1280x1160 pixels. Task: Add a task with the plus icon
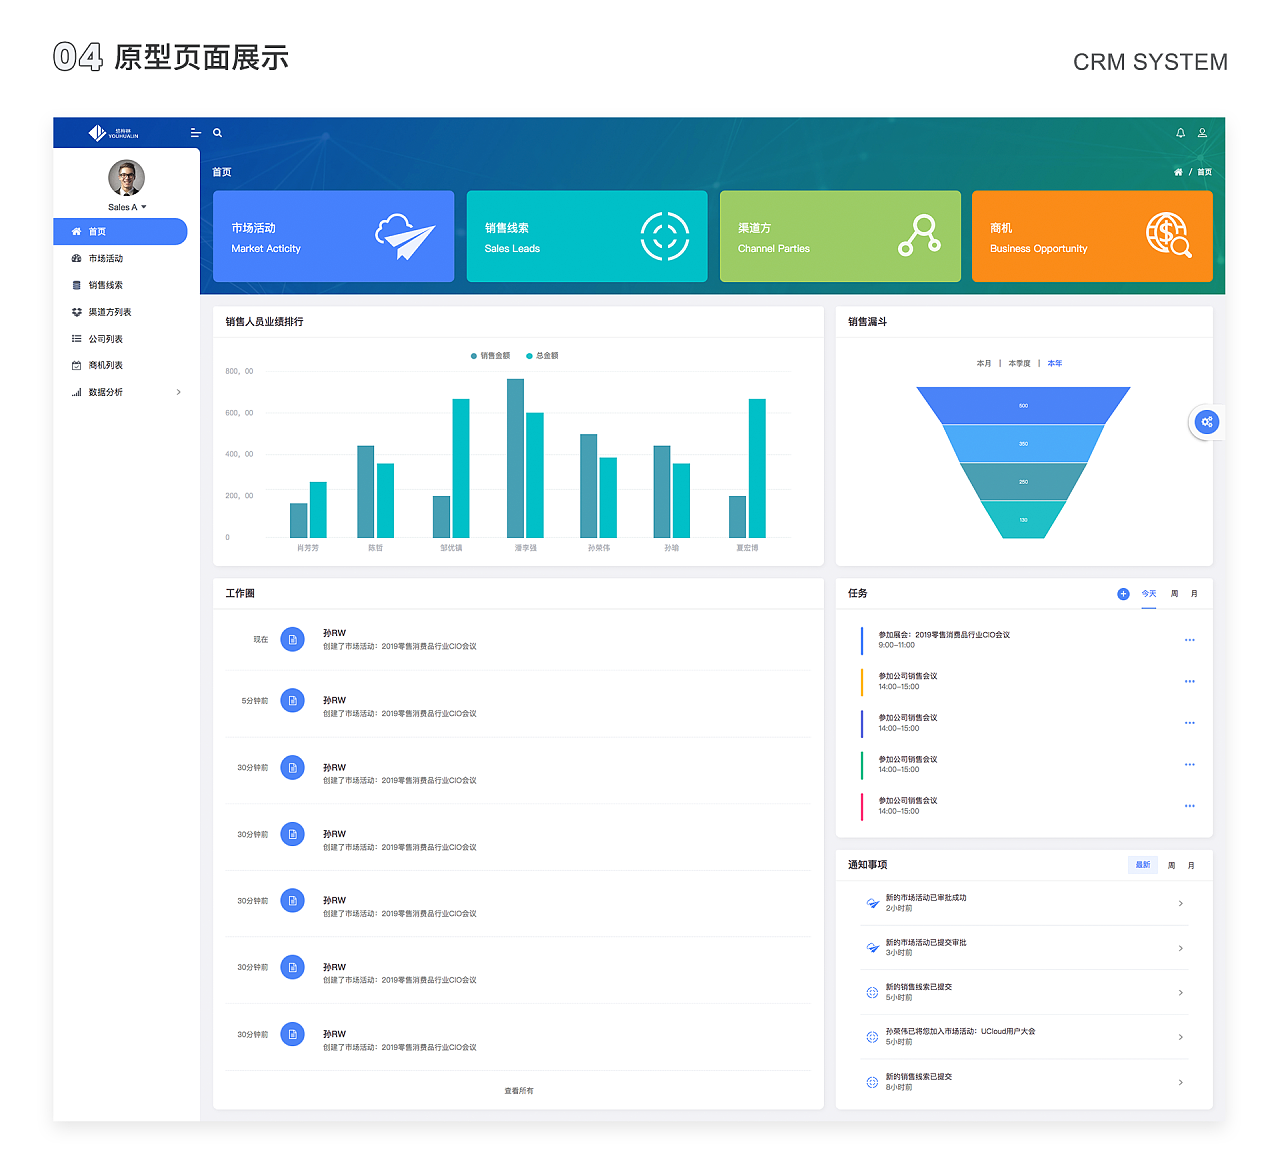pos(1123,594)
